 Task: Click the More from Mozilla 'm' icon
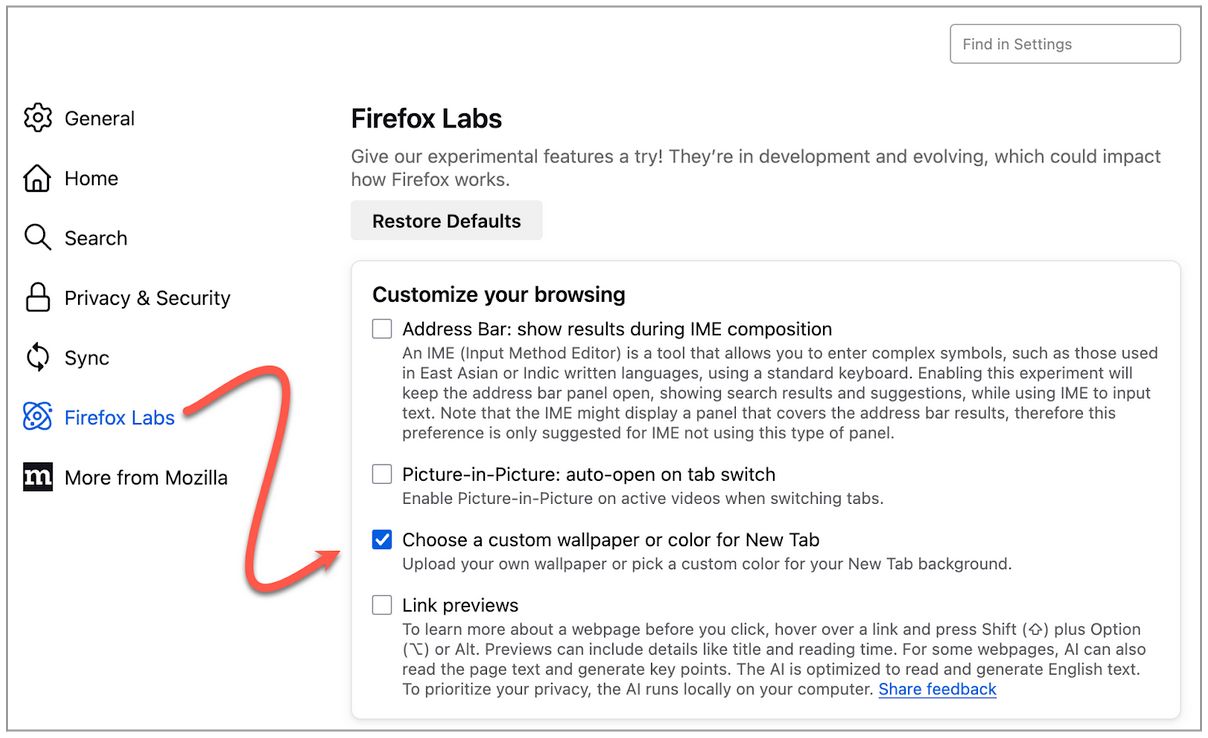point(37,477)
